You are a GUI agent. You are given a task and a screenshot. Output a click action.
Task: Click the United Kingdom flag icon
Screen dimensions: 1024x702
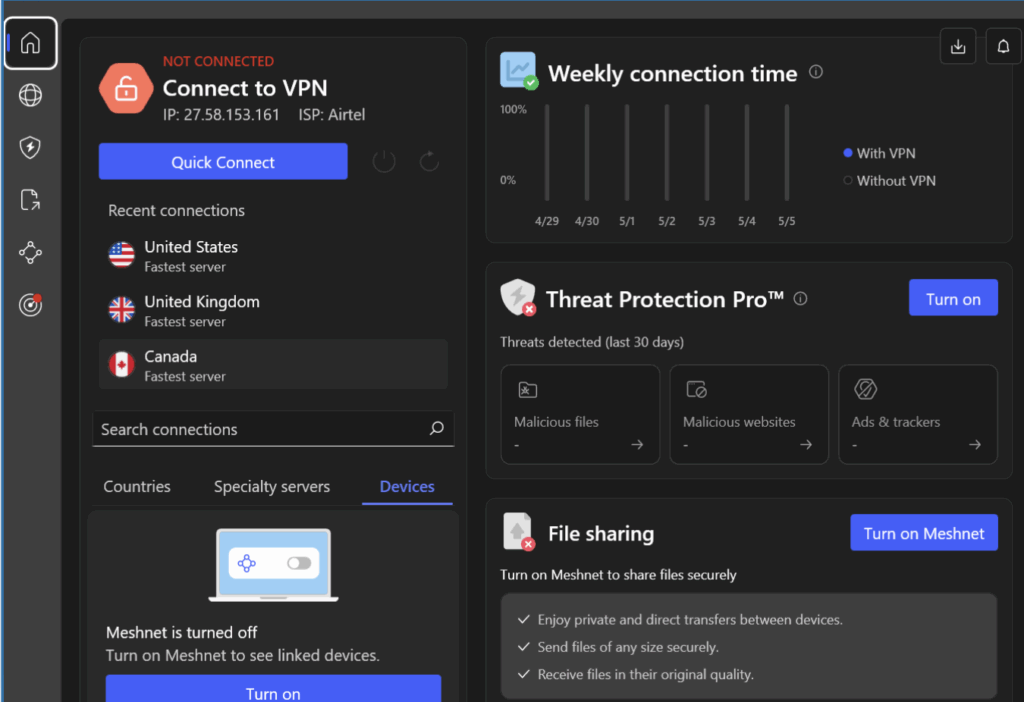[x=121, y=310]
